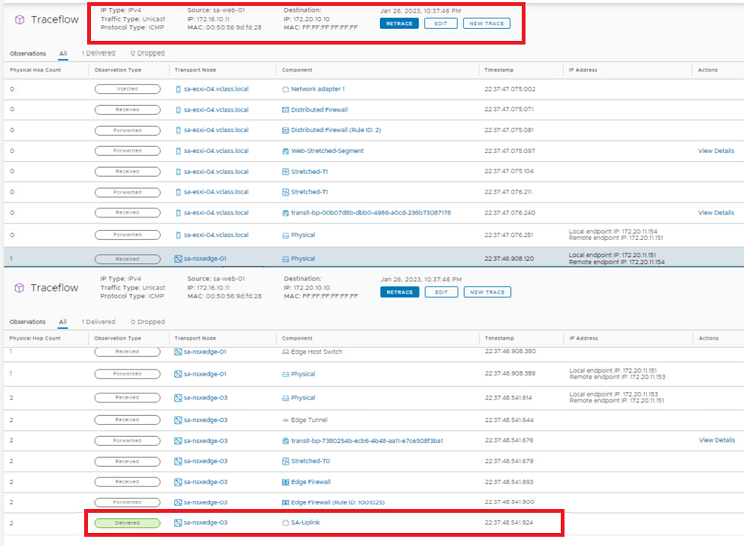Click the SA-Uplink component icon
745x546 pixels.
285,523
